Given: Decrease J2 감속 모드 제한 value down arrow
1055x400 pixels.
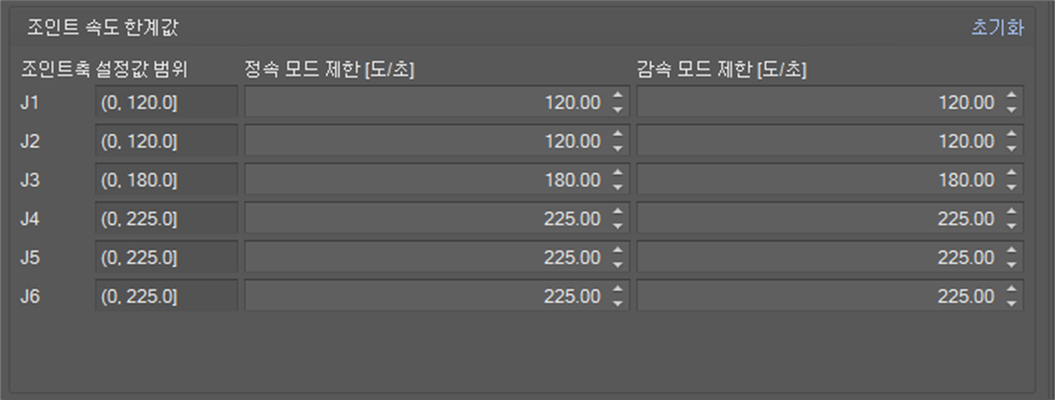Looking at the screenshot, I should pyautogui.click(x=1011, y=147).
